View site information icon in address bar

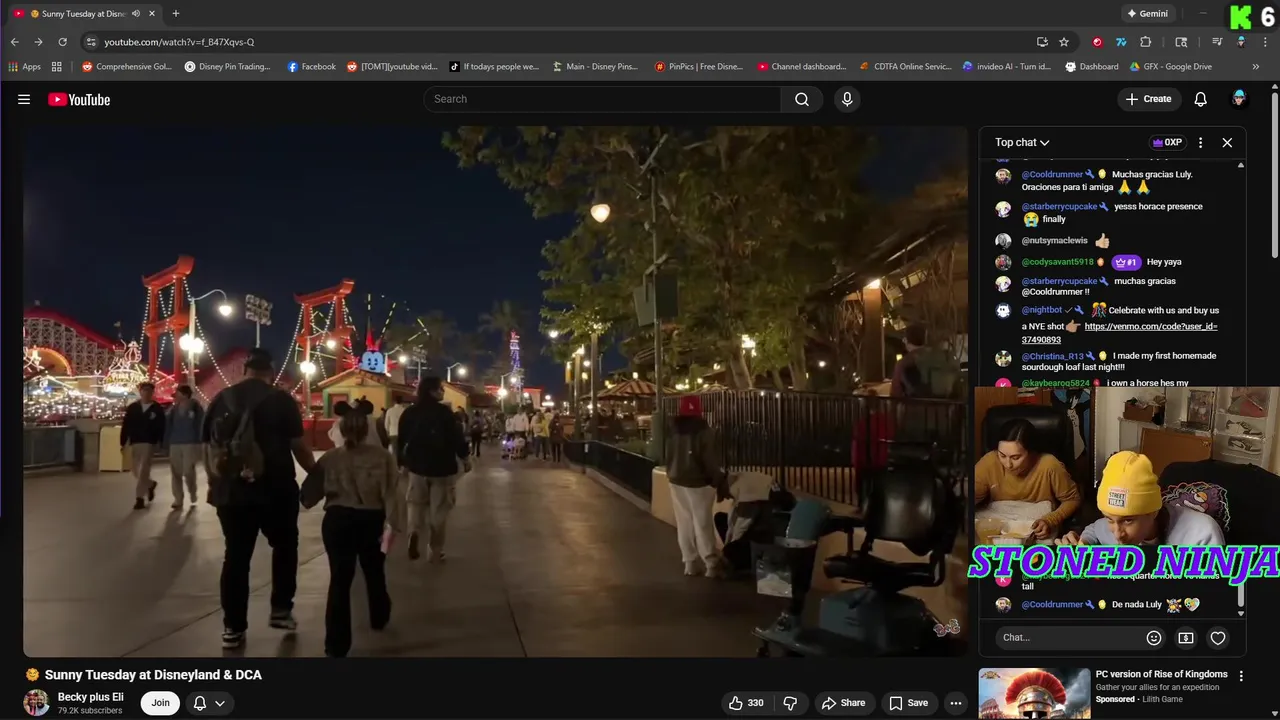91,42
